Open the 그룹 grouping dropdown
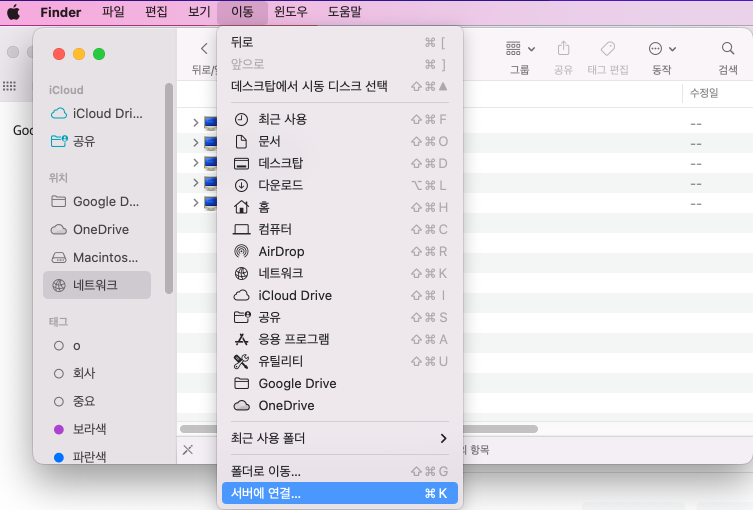The height and width of the screenshot is (510, 753). pyautogui.click(x=520, y=49)
